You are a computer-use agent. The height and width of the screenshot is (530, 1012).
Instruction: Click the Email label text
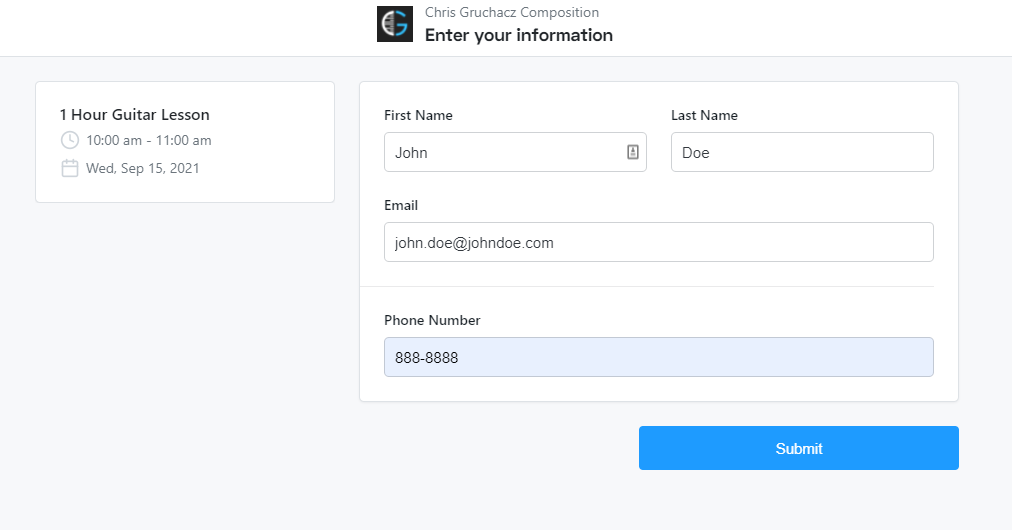coord(401,205)
